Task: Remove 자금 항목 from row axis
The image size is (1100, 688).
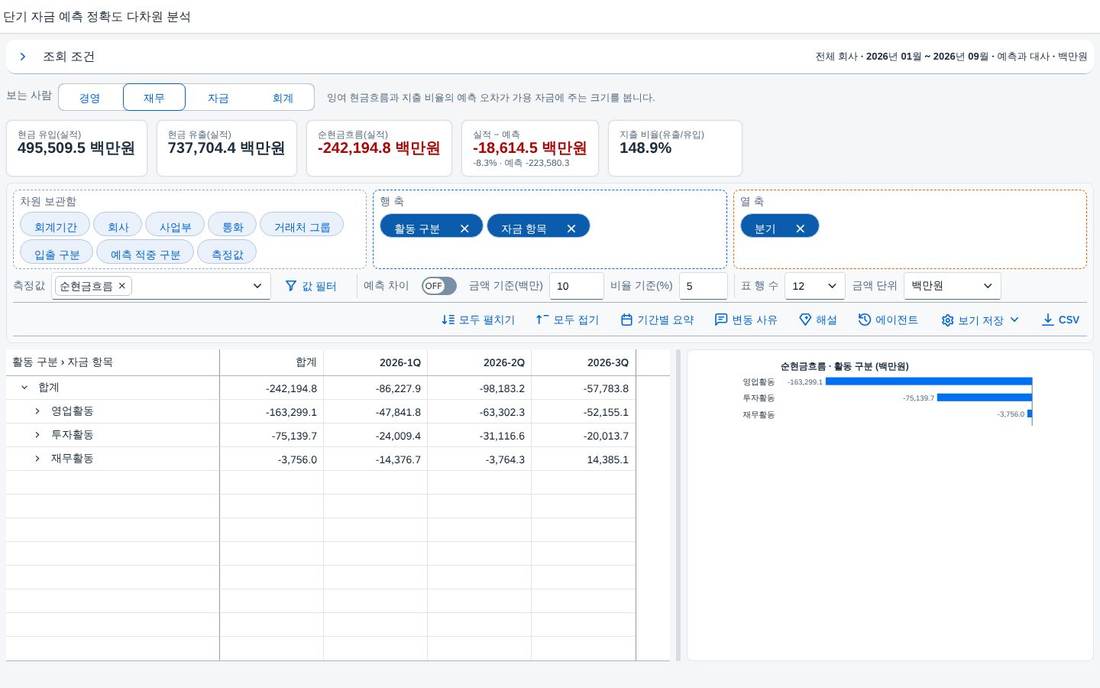Action: pyautogui.click(x=571, y=229)
